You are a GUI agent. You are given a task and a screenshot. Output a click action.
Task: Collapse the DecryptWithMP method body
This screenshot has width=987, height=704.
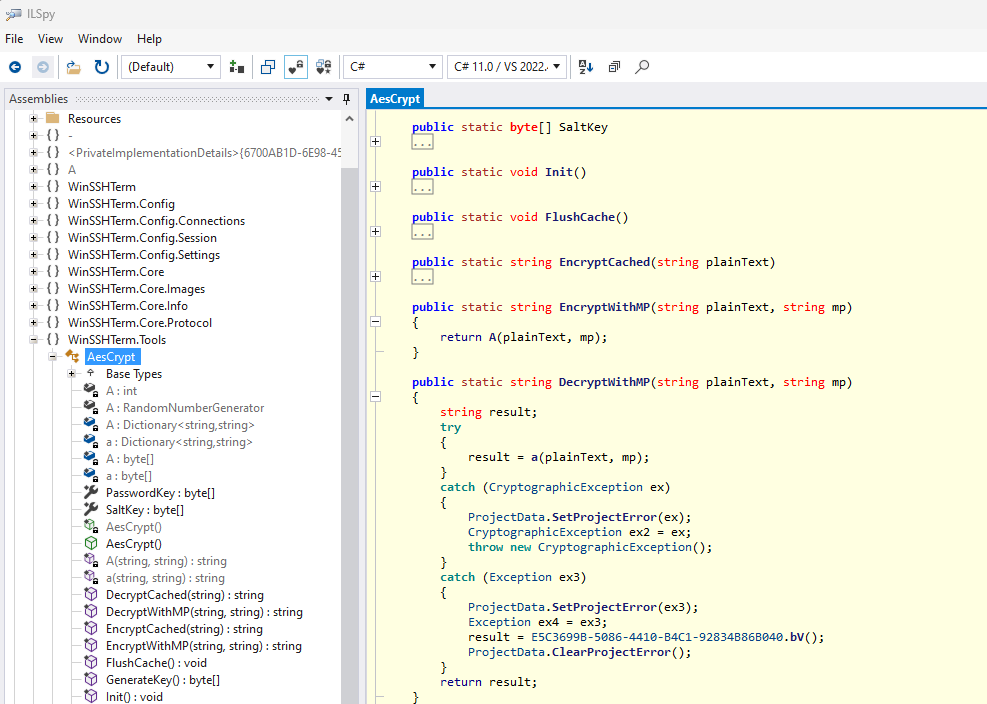coord(376,397)
